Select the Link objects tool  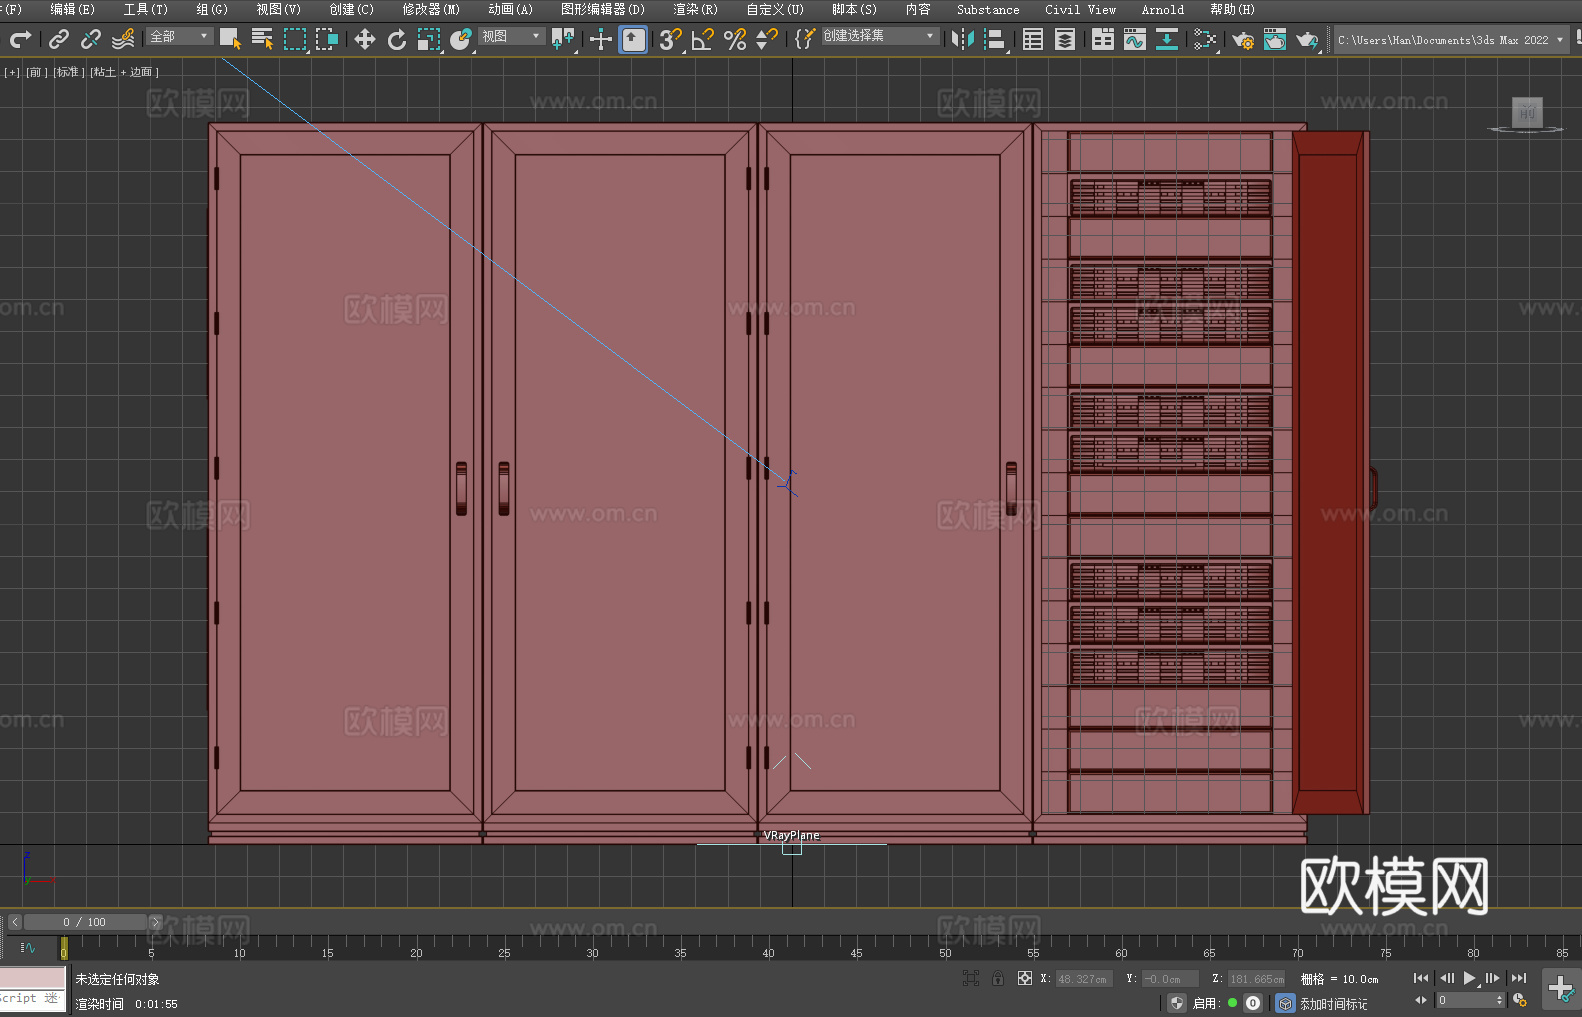coord(59,39)
